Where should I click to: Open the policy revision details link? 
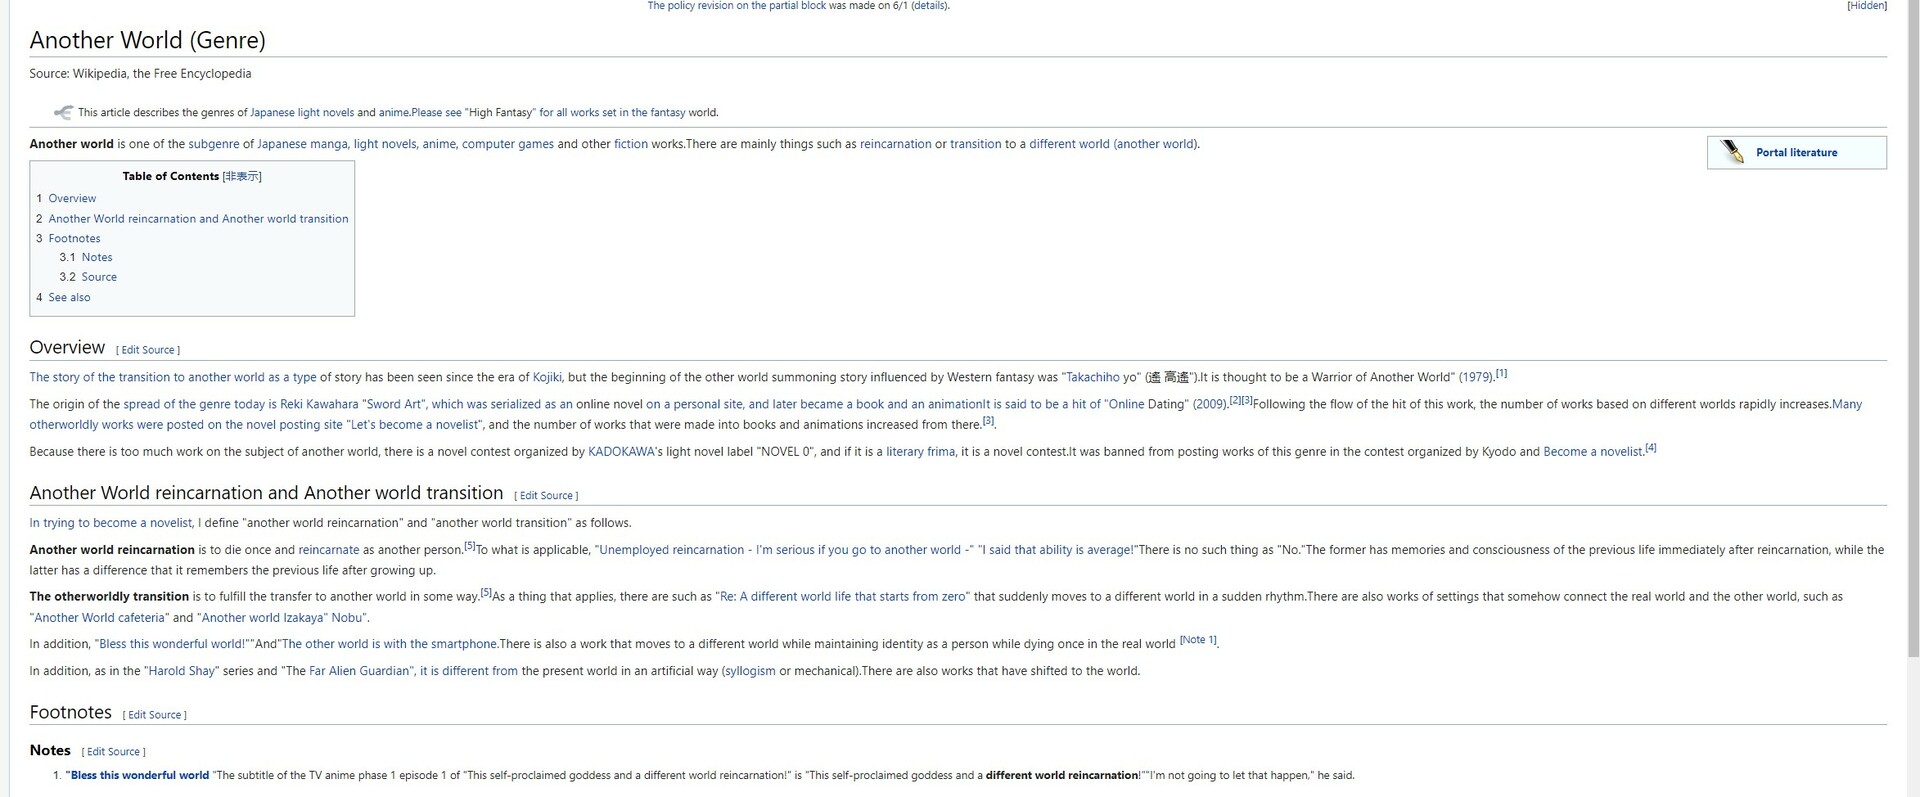tap(928, 6)
